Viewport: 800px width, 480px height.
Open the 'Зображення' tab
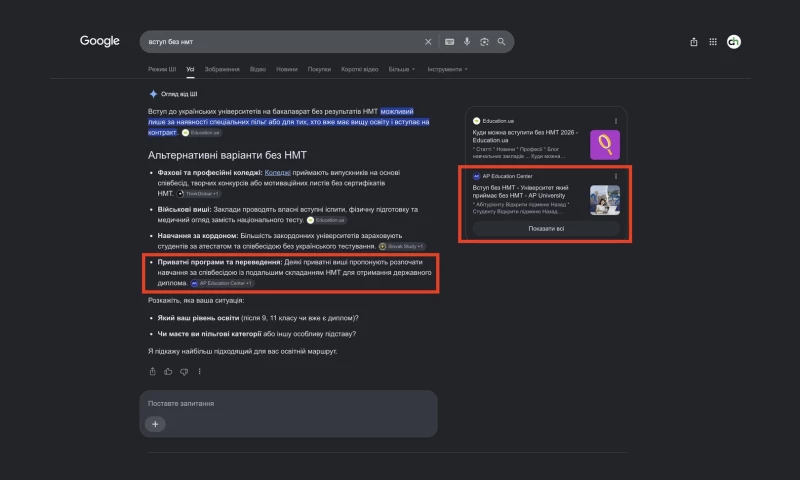point(222,69)
